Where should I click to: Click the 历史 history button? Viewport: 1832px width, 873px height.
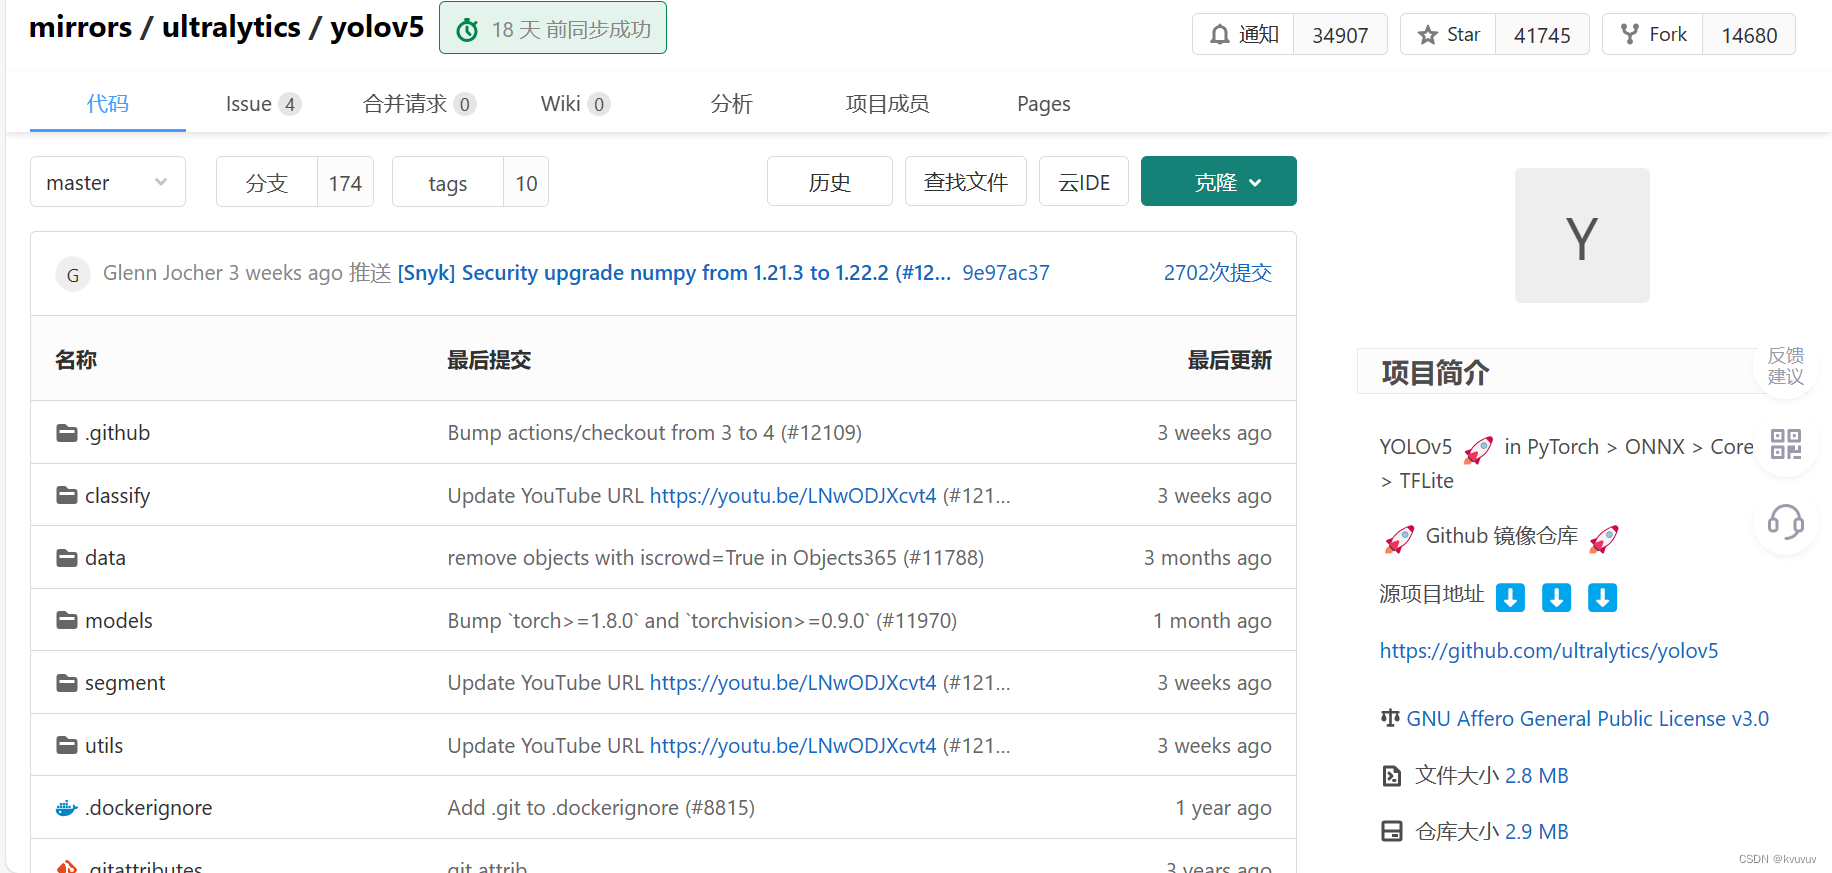point(830,181)
